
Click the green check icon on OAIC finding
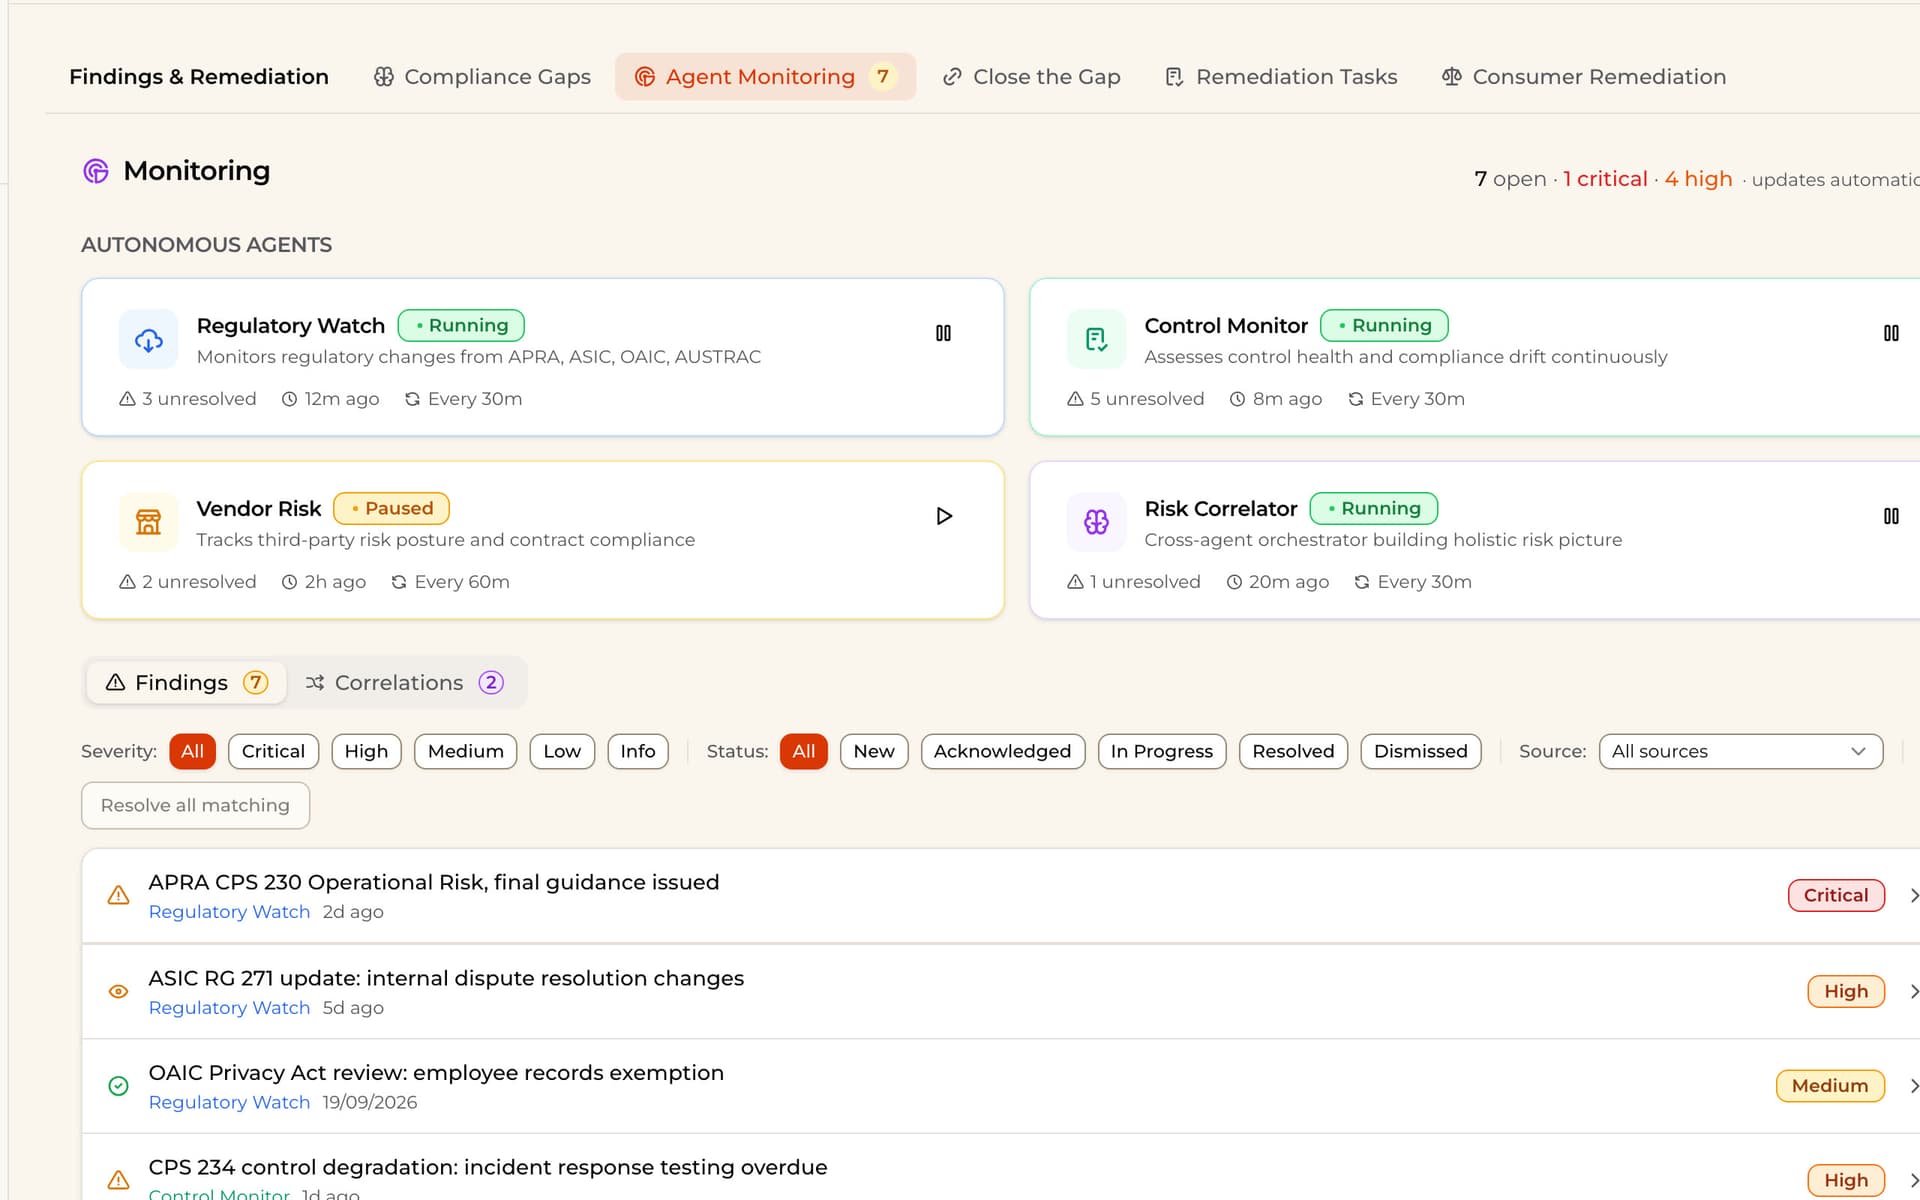tap(118, 1086)
